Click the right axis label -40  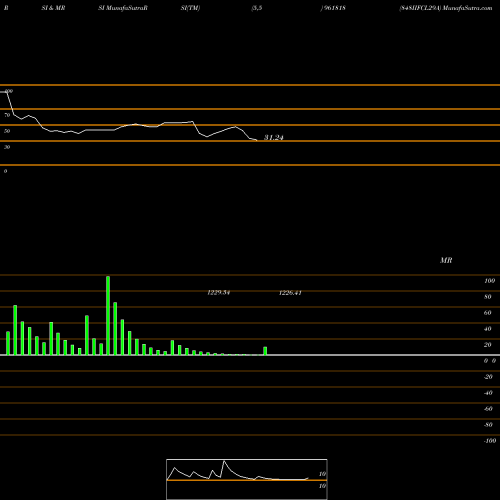click(x=488, y=393)
